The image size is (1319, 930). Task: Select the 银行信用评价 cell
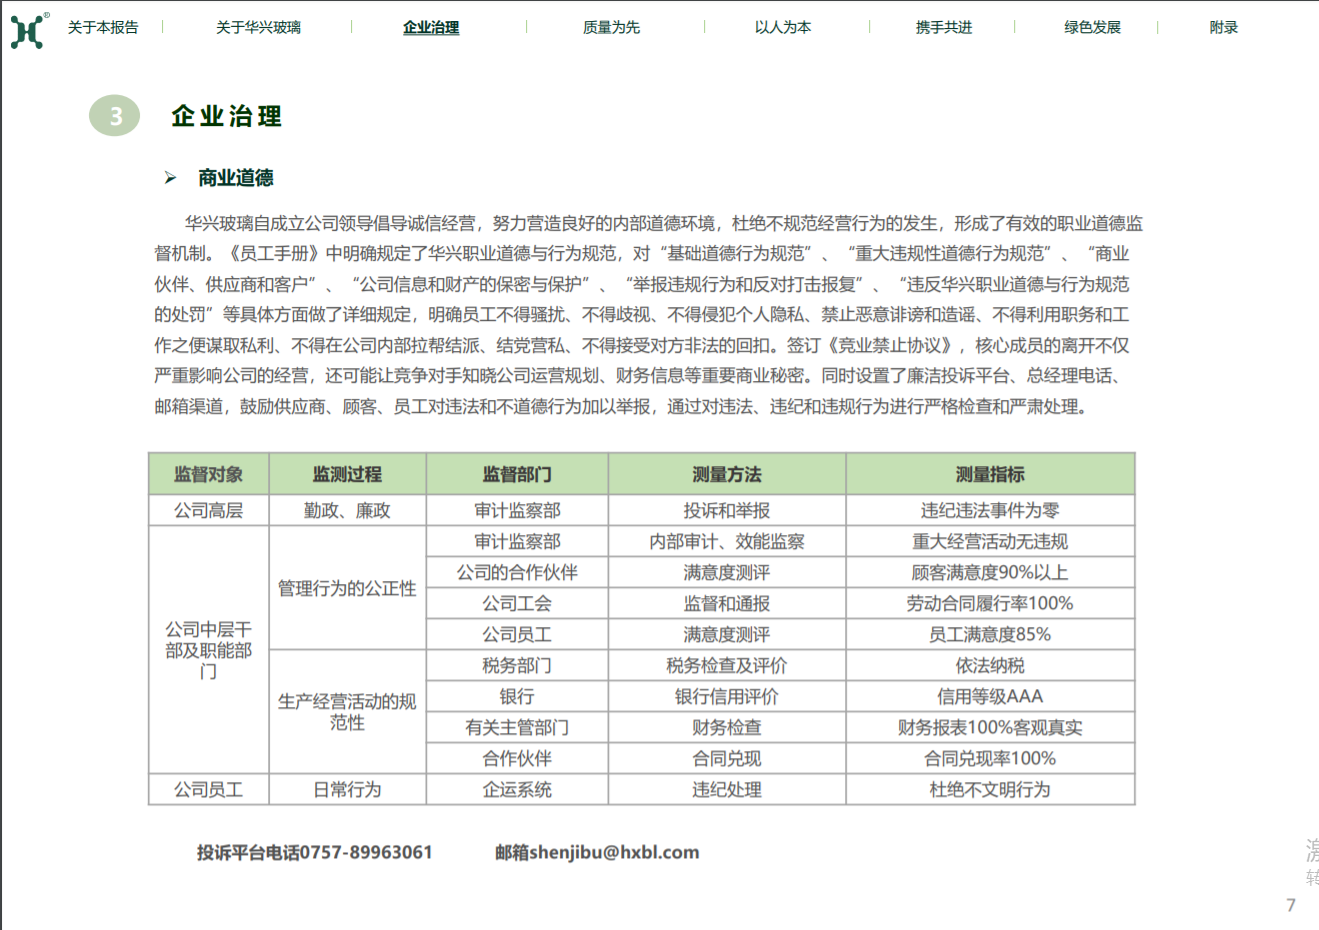coord(727,696)
